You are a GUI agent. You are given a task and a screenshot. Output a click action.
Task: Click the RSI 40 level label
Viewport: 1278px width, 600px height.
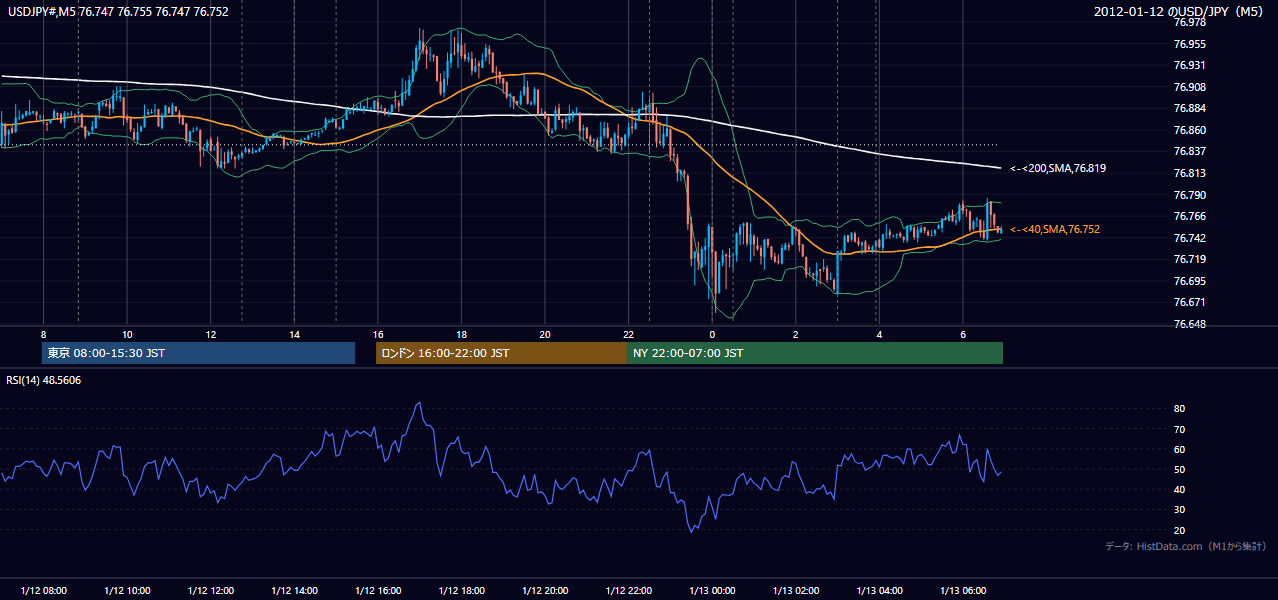pyautogui.click(x=1179, y=489)
